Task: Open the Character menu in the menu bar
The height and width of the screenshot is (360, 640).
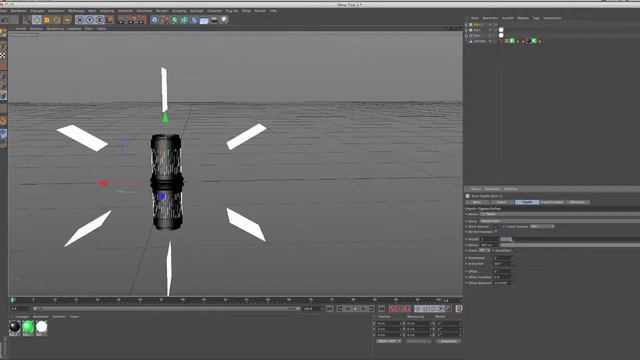Action: coord(215,11)
